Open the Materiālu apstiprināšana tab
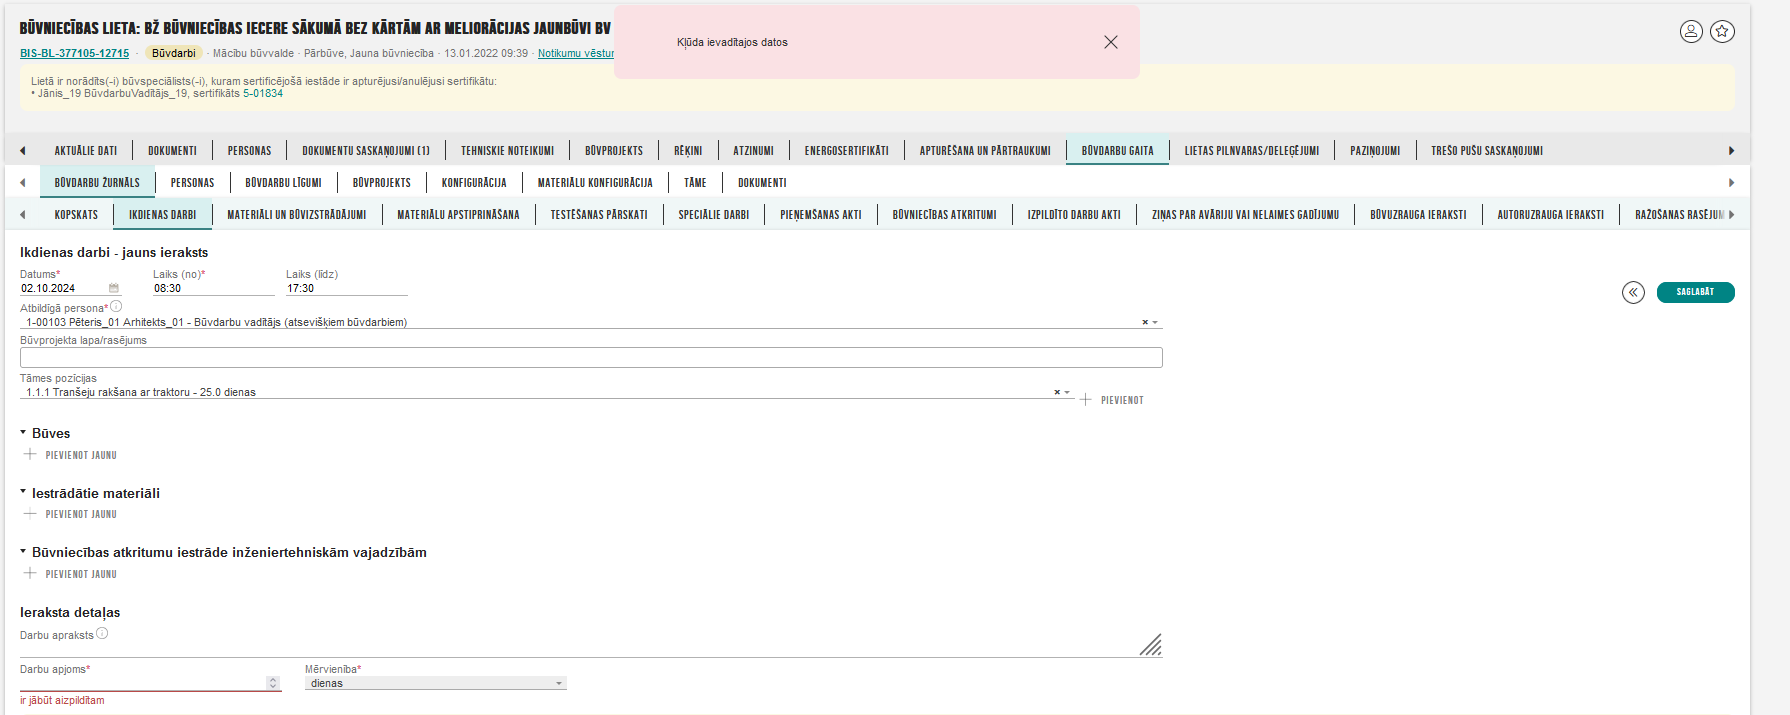 (458, 215)
